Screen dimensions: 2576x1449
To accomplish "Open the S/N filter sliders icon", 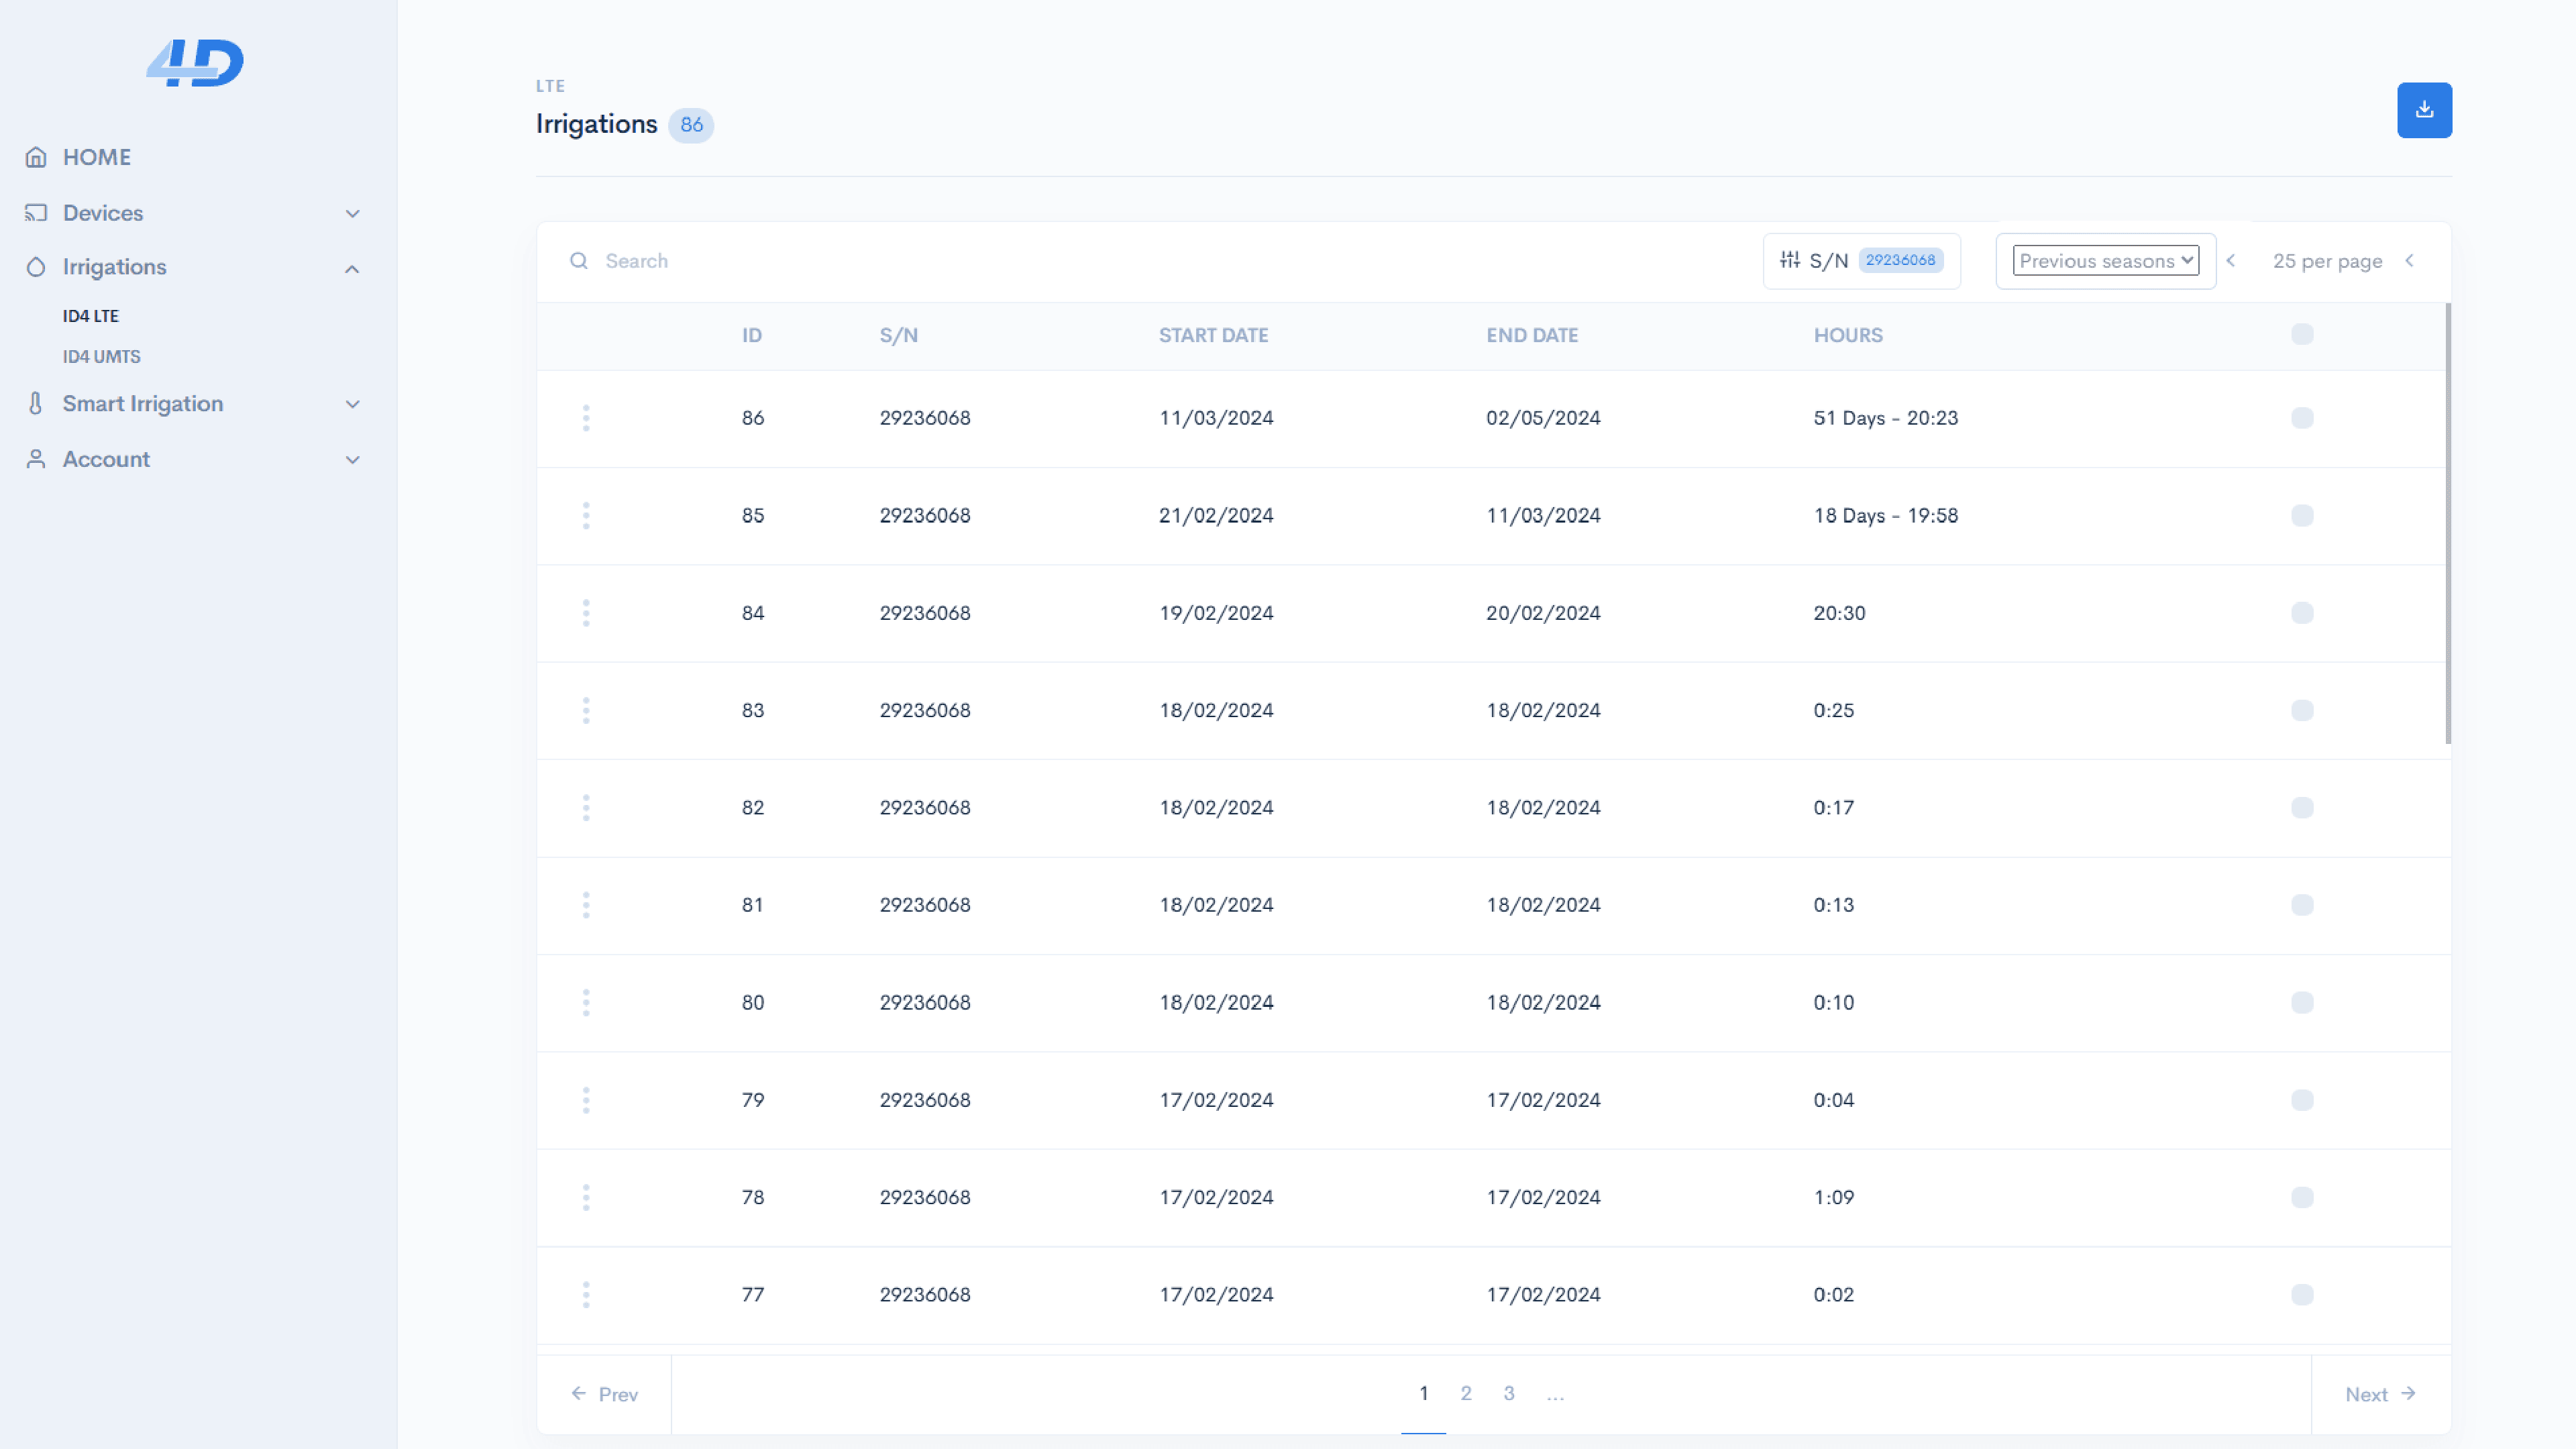I will pos(1789,260).
